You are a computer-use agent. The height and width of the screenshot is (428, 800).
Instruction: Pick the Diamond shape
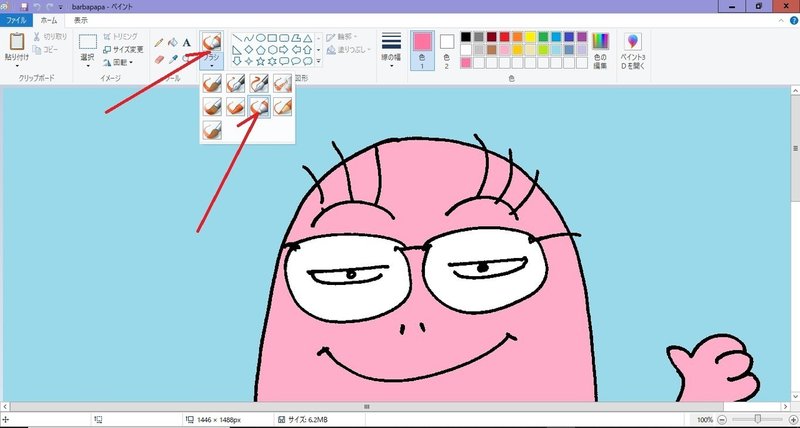pos(248,50)
